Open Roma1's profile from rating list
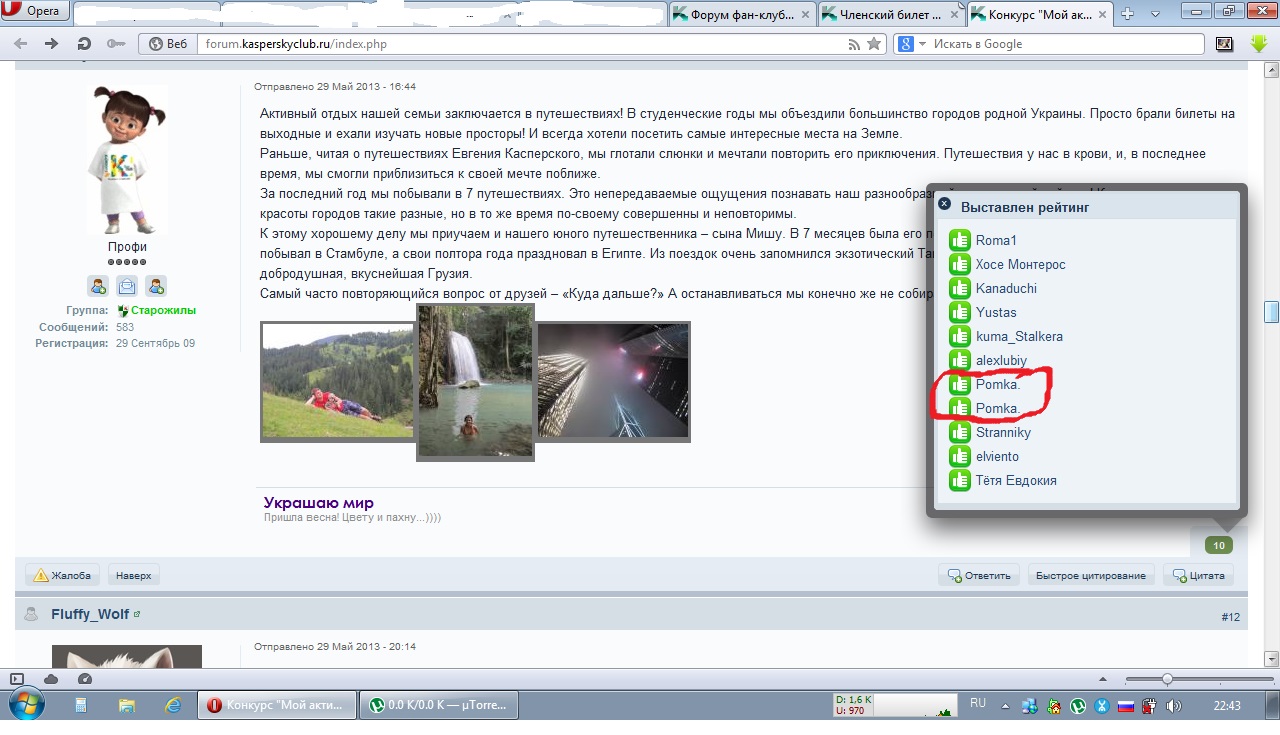This screenshot has height=735, width=1280. pyautogui.click(x=996, y=240)
